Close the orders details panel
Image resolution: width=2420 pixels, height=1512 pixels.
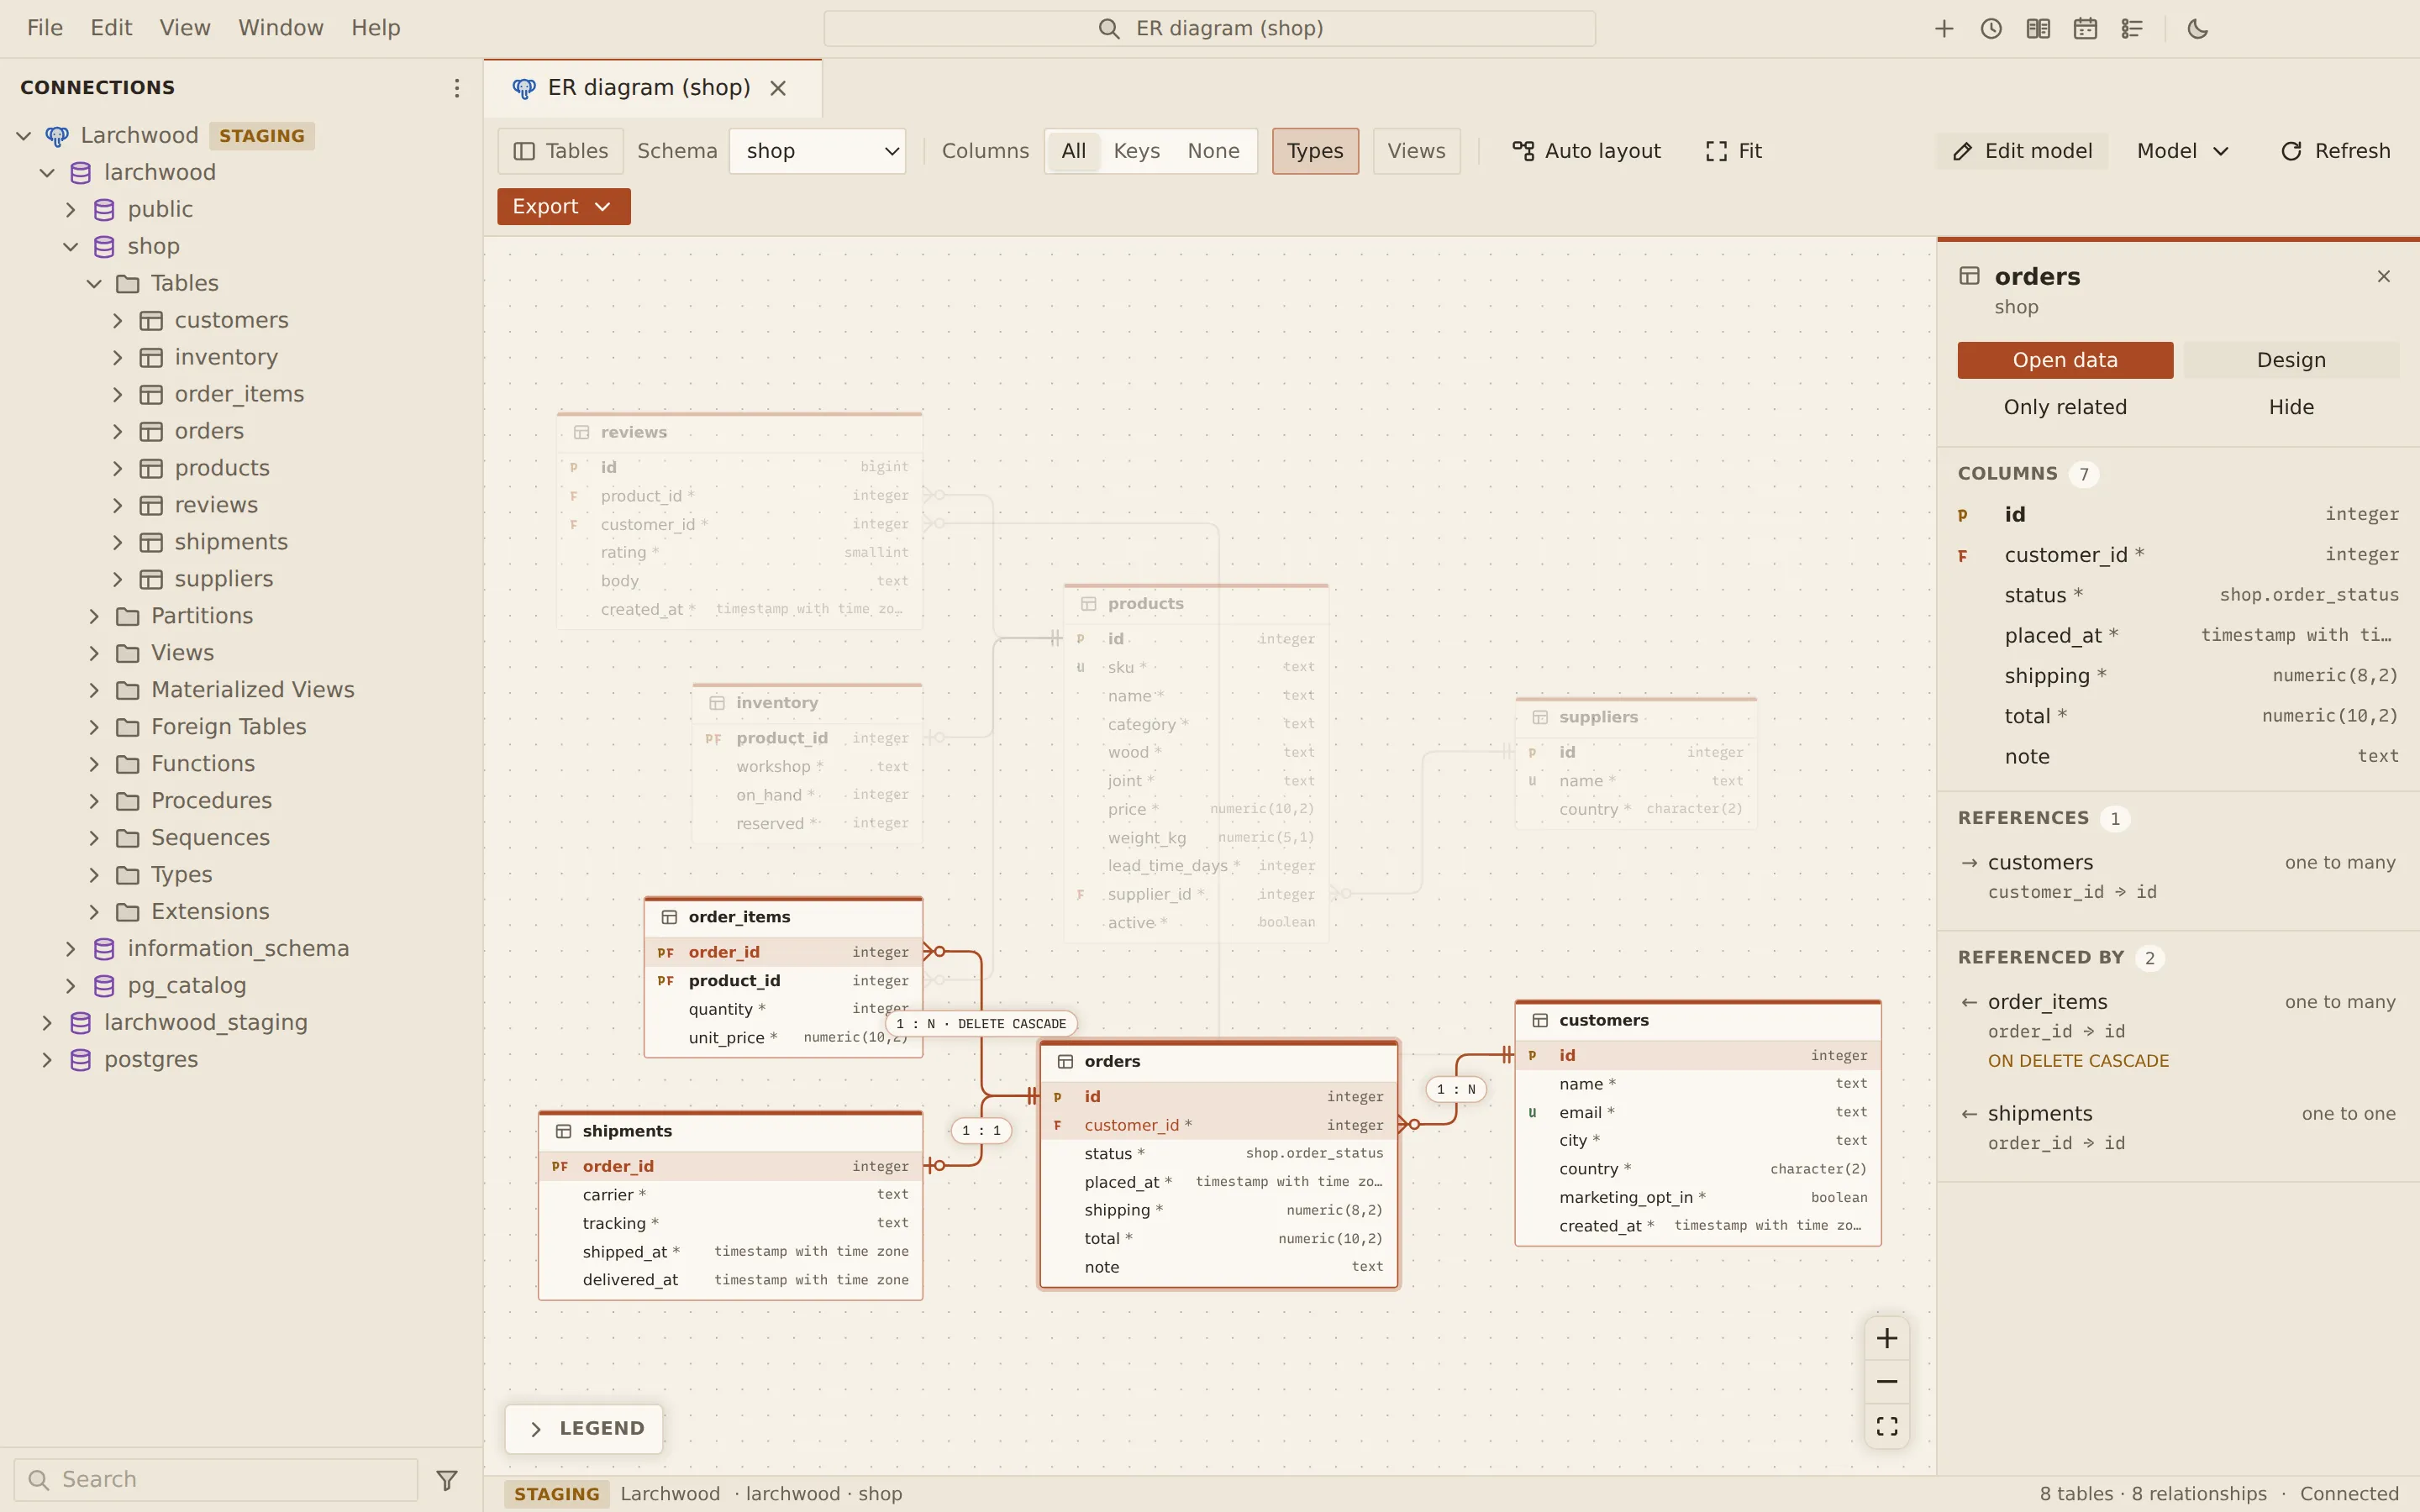[2384, 276]
